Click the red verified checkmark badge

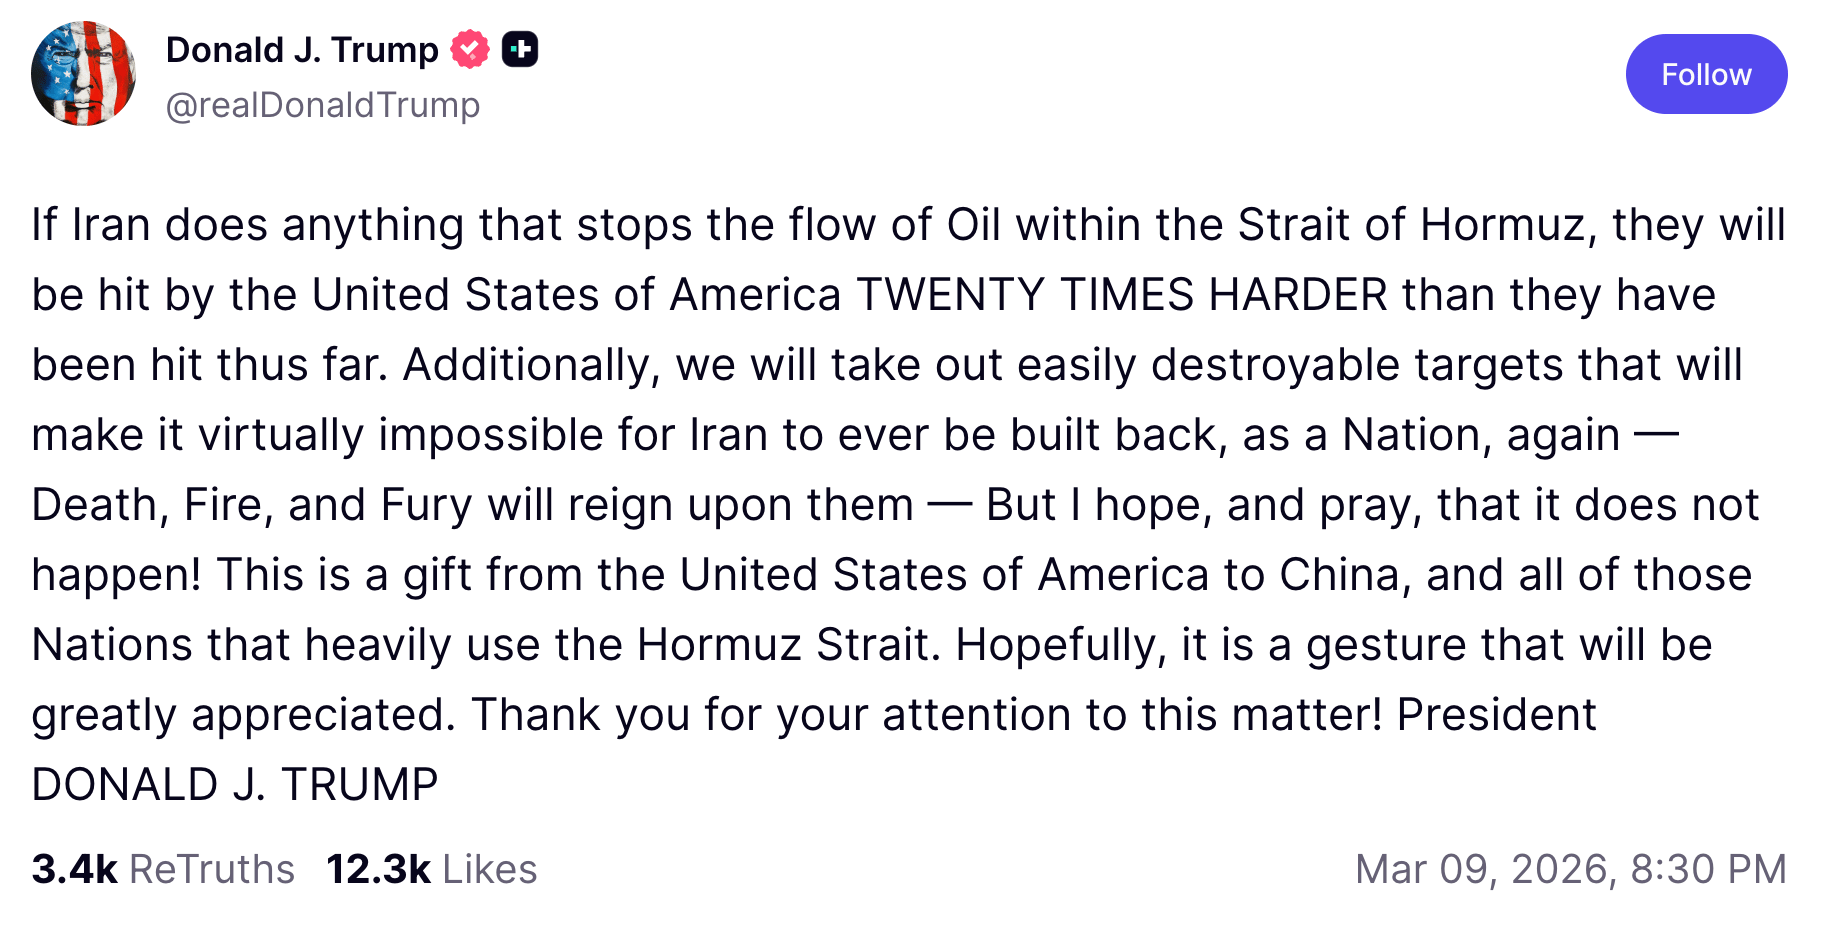(x=470, y=49)
